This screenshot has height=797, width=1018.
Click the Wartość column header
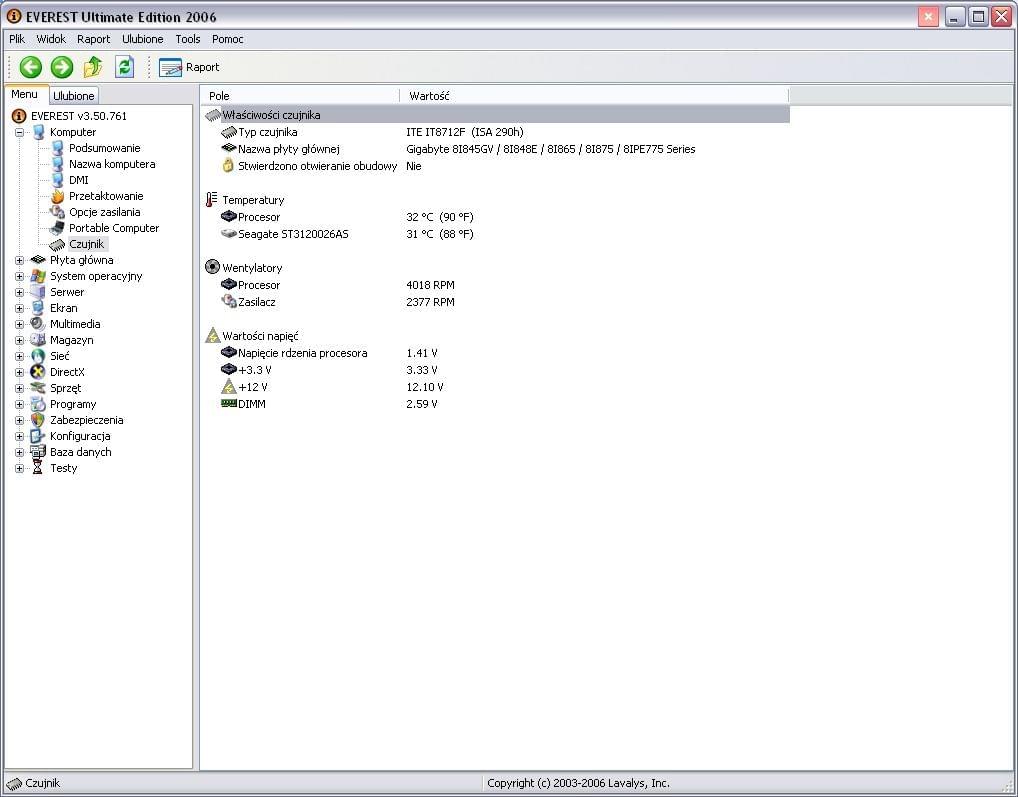pyautogui.click(x=429, y=96)
